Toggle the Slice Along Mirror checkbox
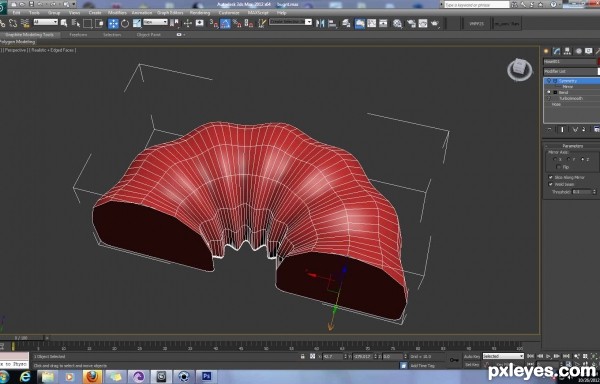This screenshot has width=600, height=384. (x=551, y=177)
